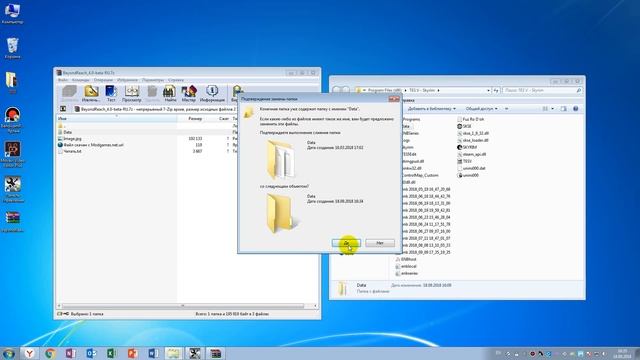
Task: Confirm folder merge with Да button
Action: (x=346, y=243)
